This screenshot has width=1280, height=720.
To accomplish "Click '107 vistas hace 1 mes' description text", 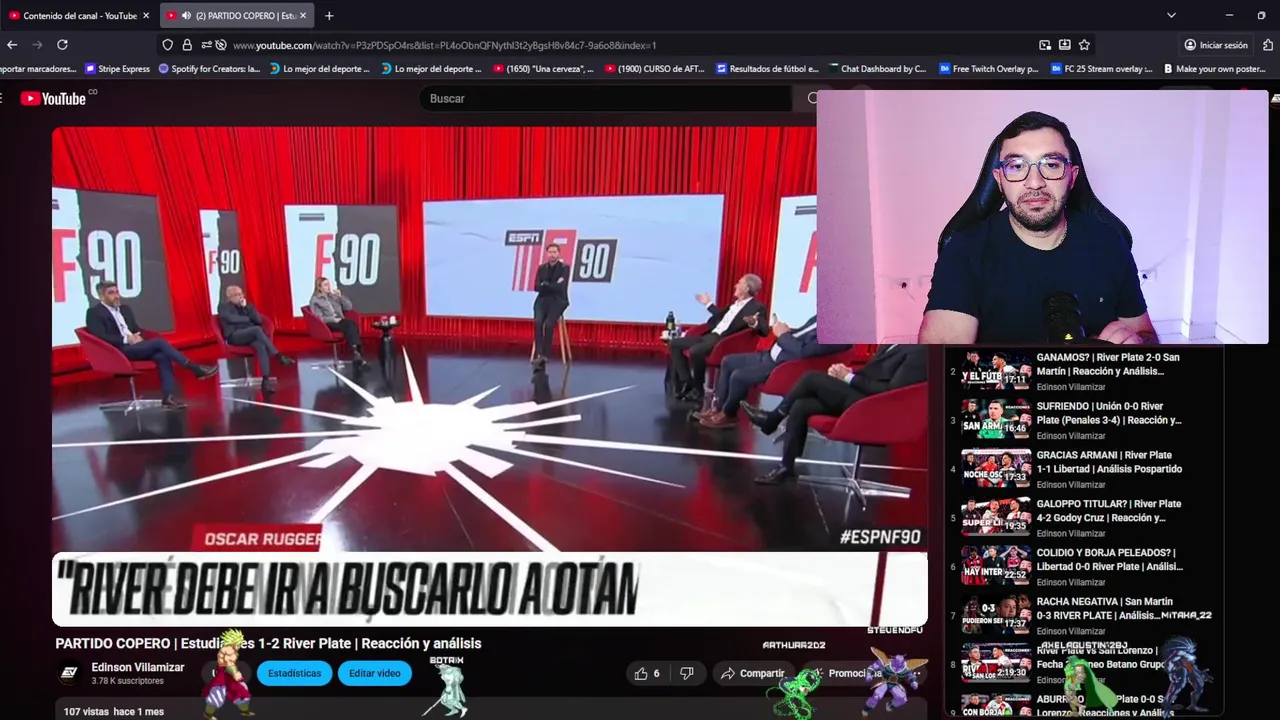I will [x=113, y=712].
